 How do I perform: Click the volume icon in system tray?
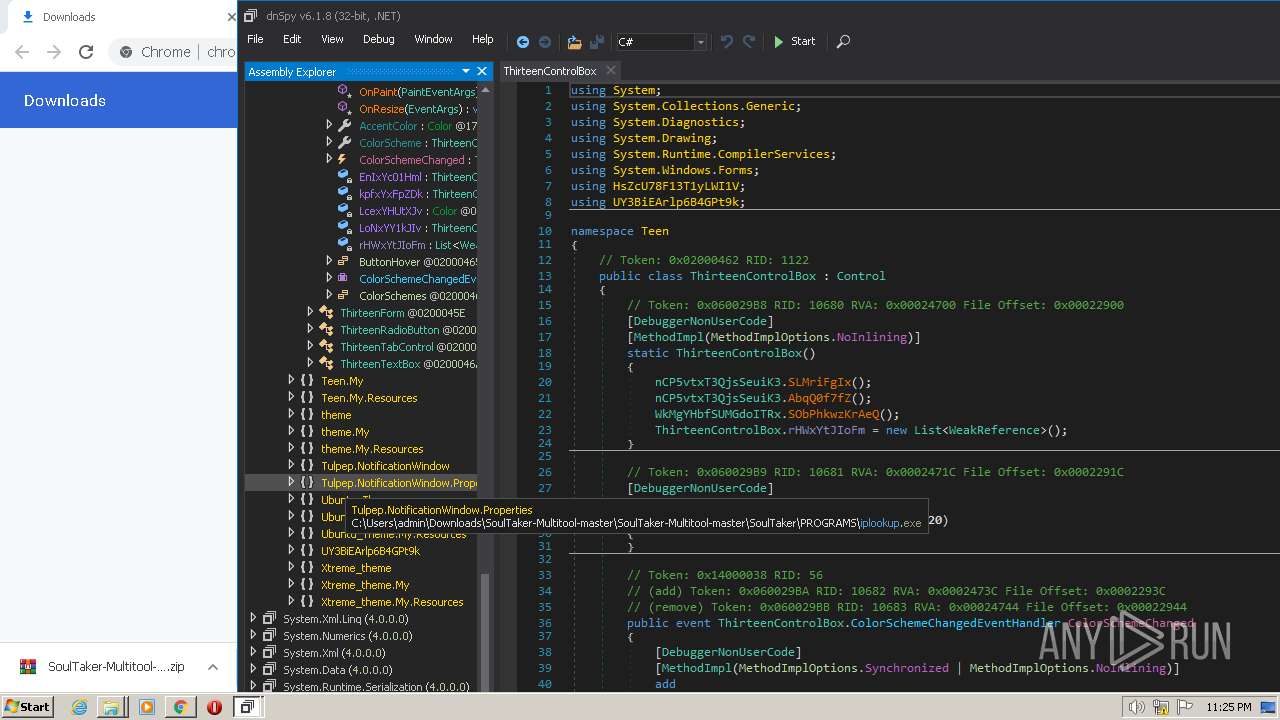tap(1136, 707)
